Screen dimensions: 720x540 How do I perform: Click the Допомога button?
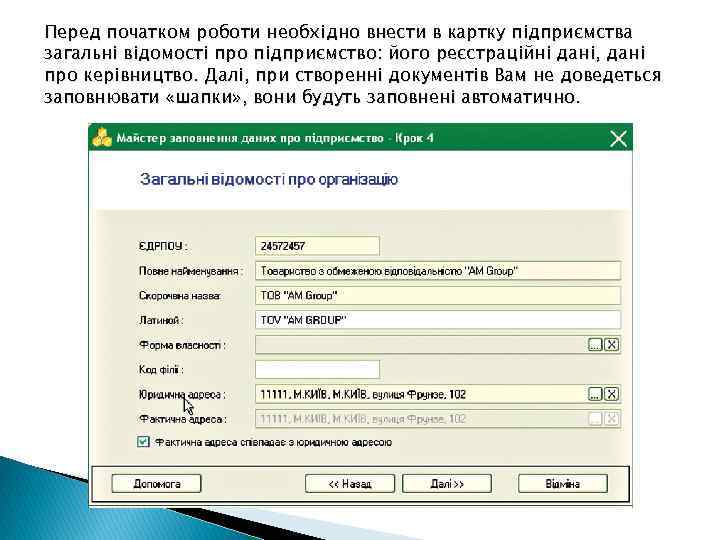click(x=156, y=484)
